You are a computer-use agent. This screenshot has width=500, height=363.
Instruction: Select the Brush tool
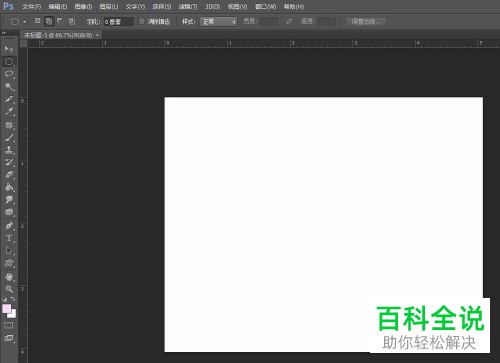tap(9, 137)
